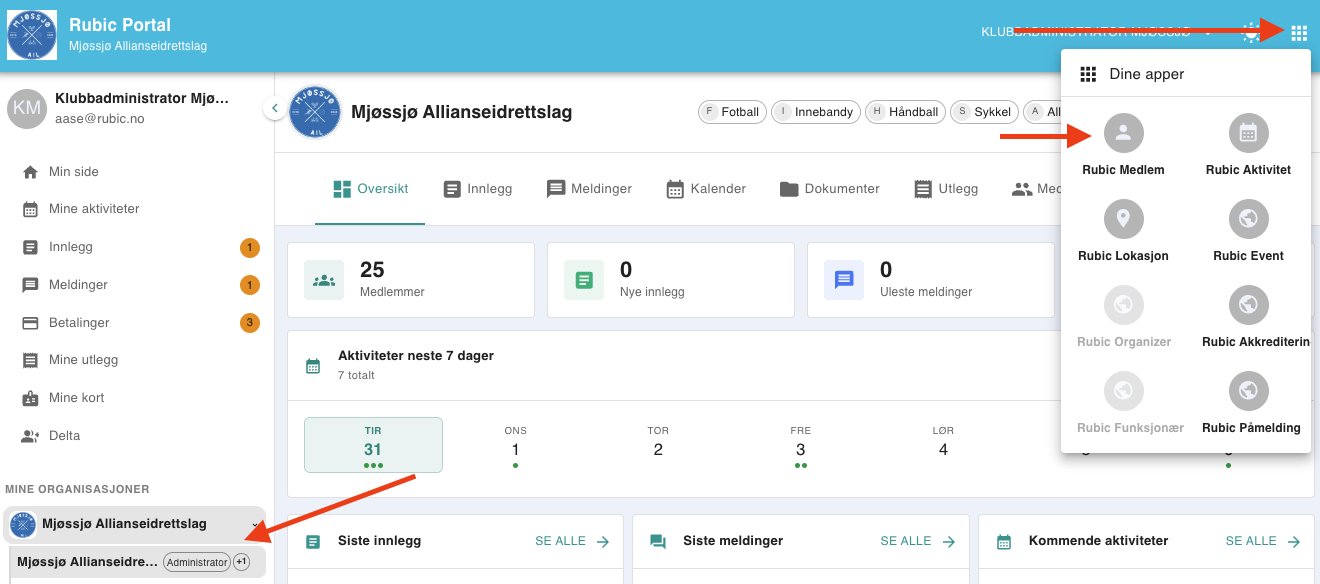Select day LØR 4

tap(943, 445)
